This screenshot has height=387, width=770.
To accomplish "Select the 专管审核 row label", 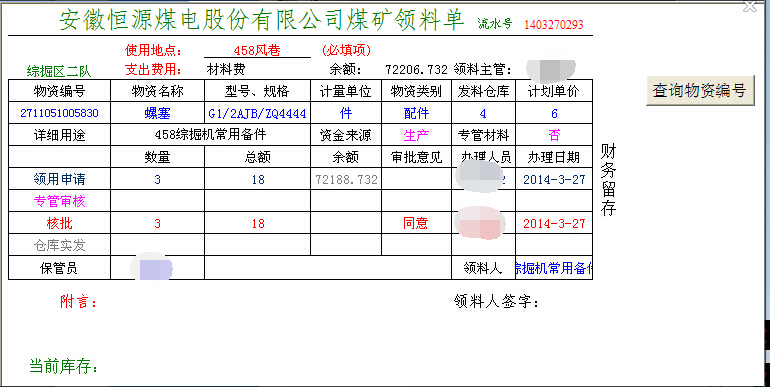I will (x=59, y=201).
